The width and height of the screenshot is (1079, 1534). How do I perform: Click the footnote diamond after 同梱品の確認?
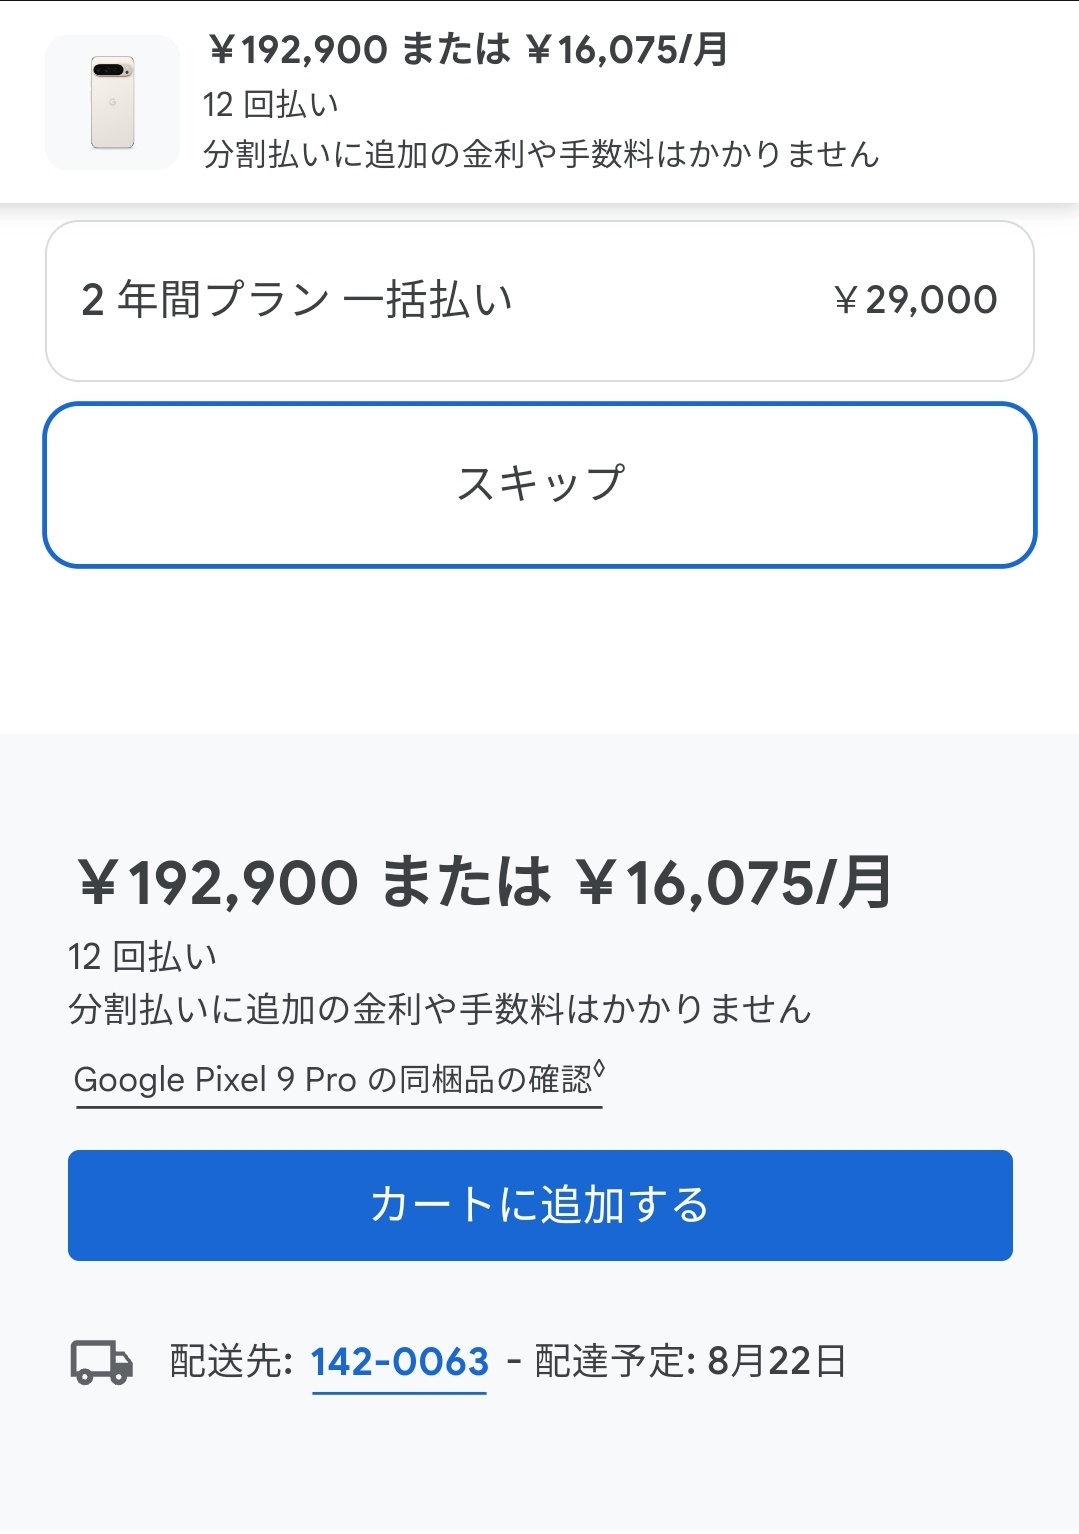[x=599, y=1068]
